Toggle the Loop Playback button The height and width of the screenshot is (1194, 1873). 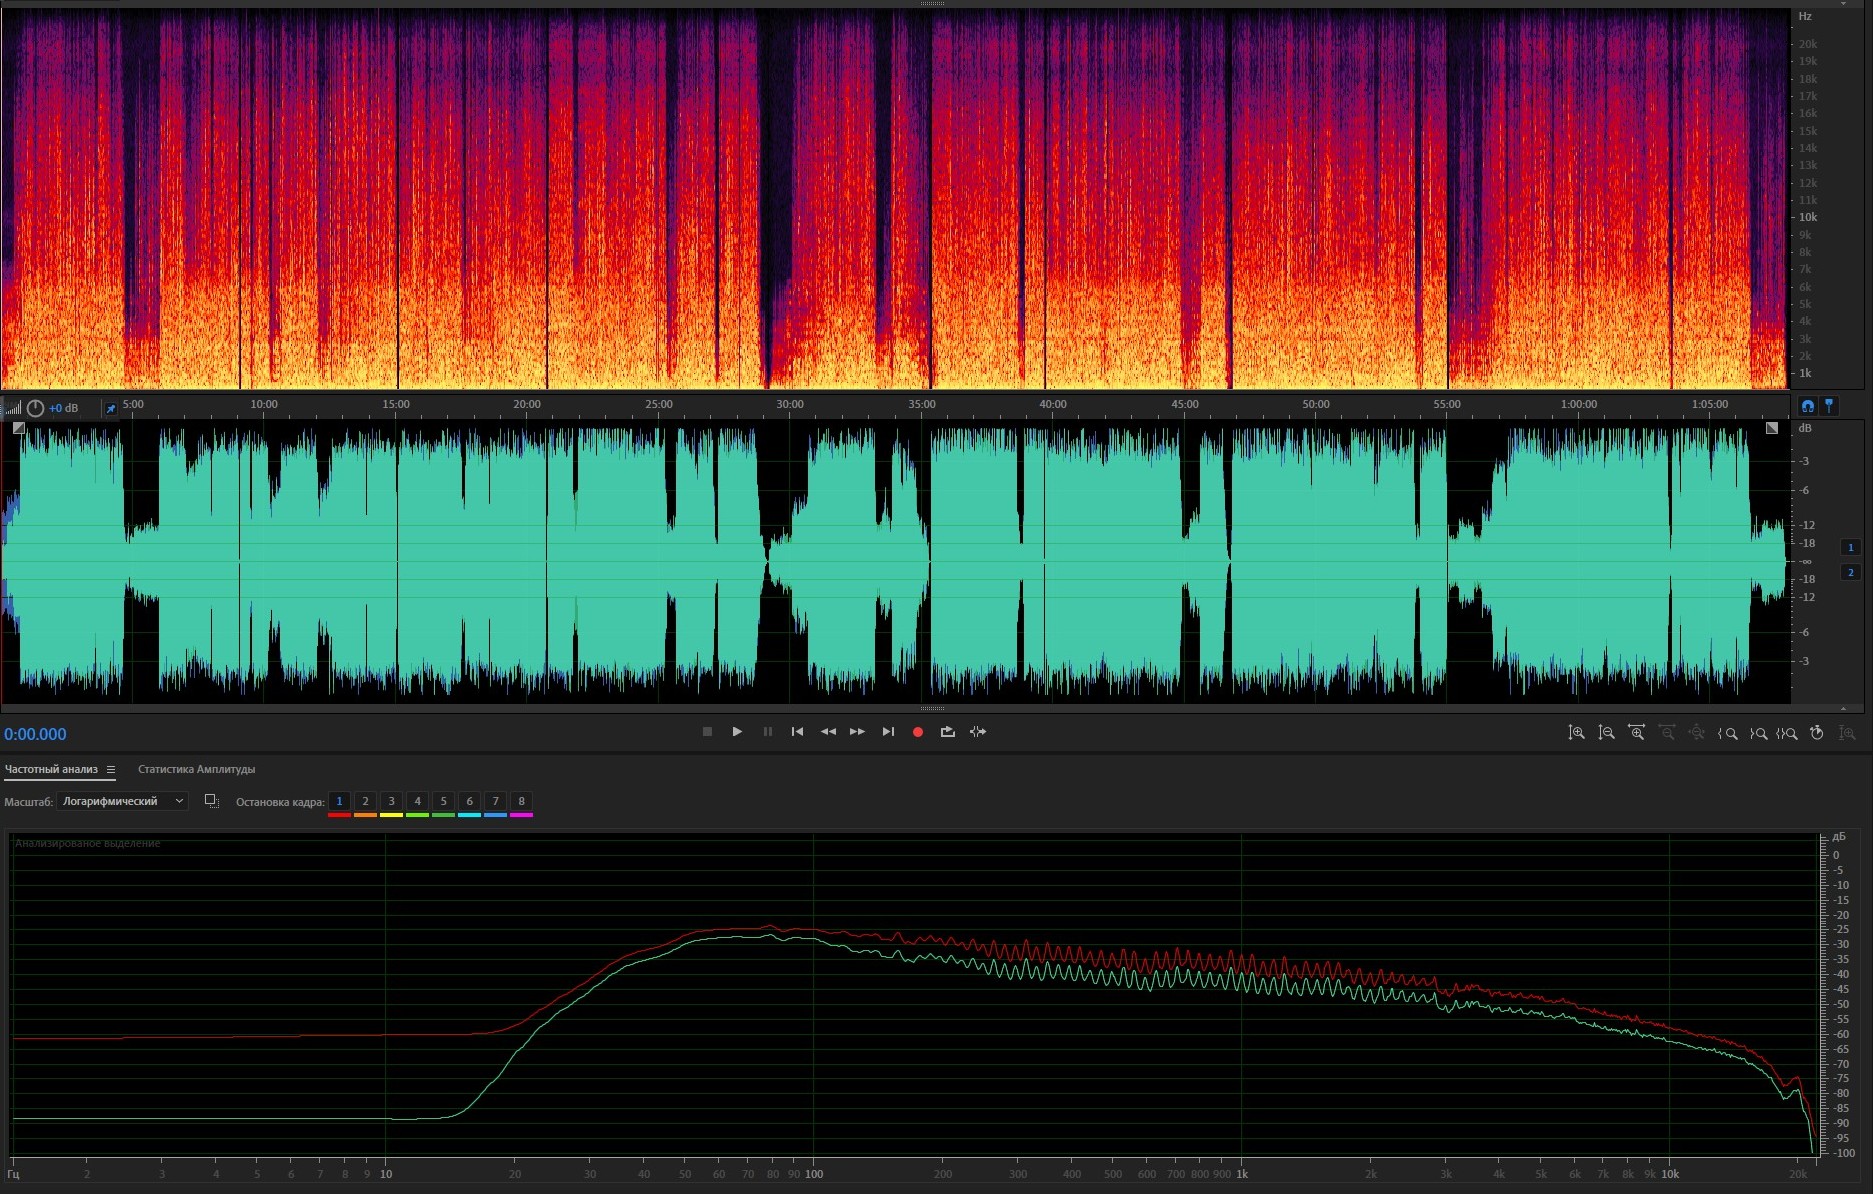pos(948,732)
